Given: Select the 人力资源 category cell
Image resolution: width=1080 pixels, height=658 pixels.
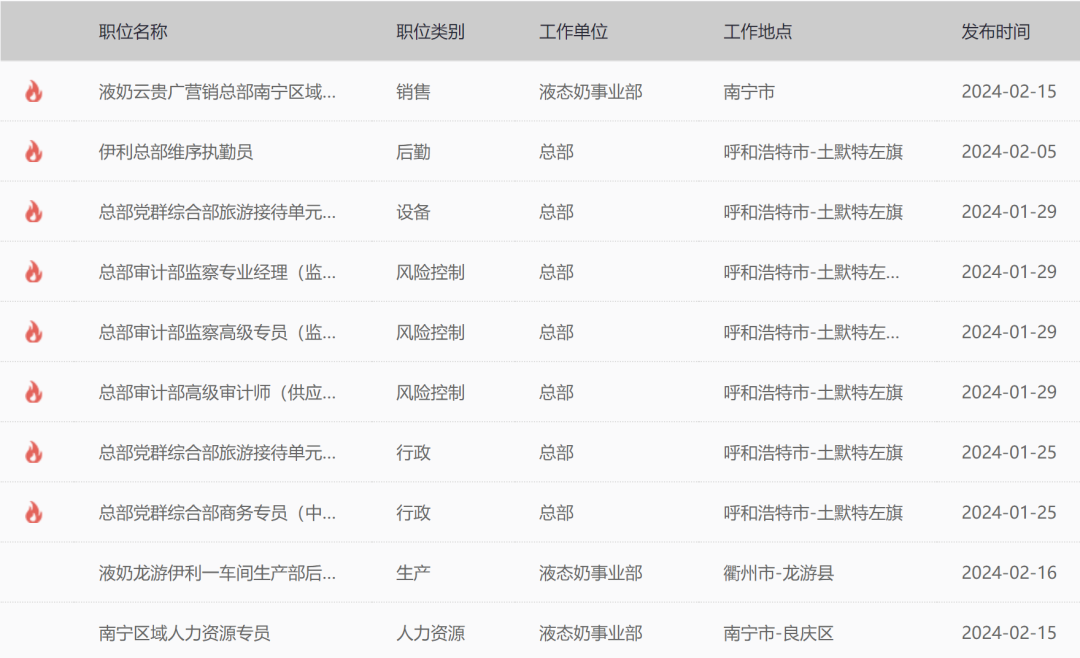Looking at the screenshot, I should [430, 633].
